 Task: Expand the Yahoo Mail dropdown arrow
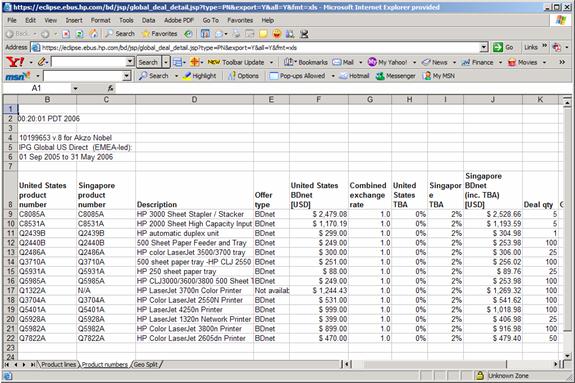(360, 62)
